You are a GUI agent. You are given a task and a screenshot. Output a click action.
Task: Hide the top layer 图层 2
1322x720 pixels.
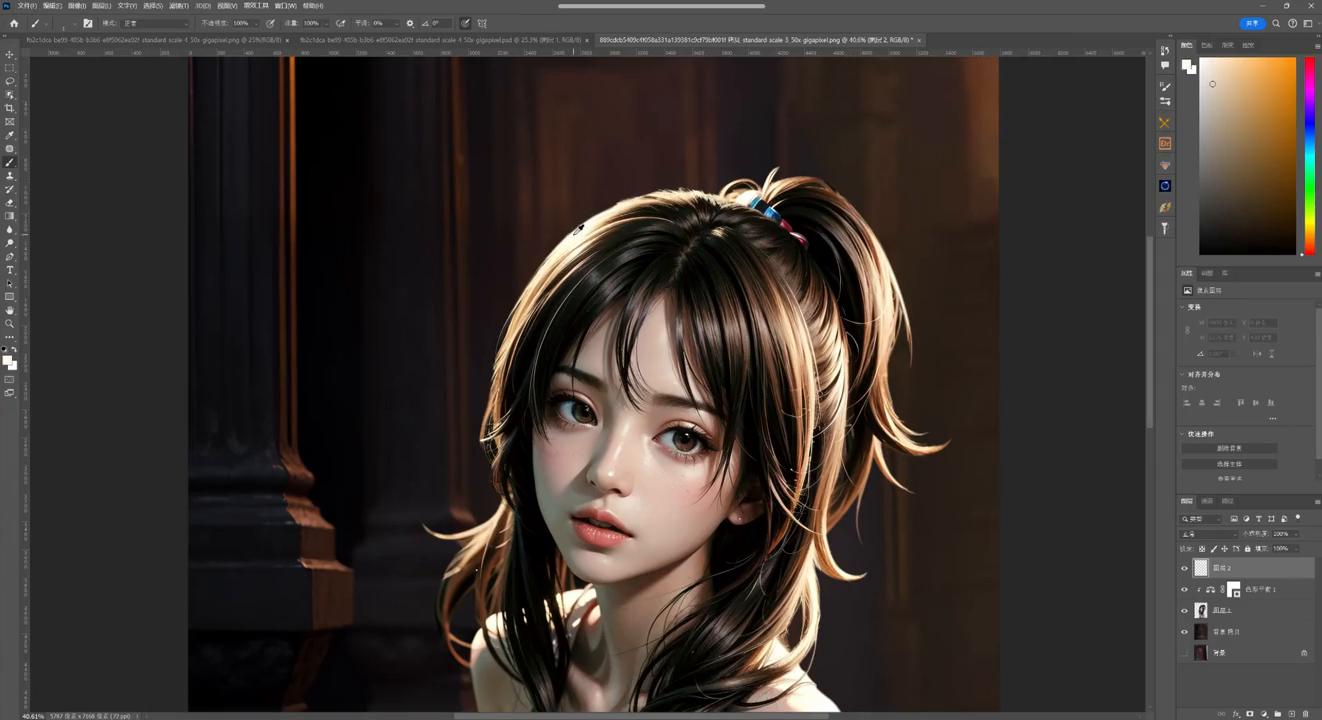[1185, 568]
